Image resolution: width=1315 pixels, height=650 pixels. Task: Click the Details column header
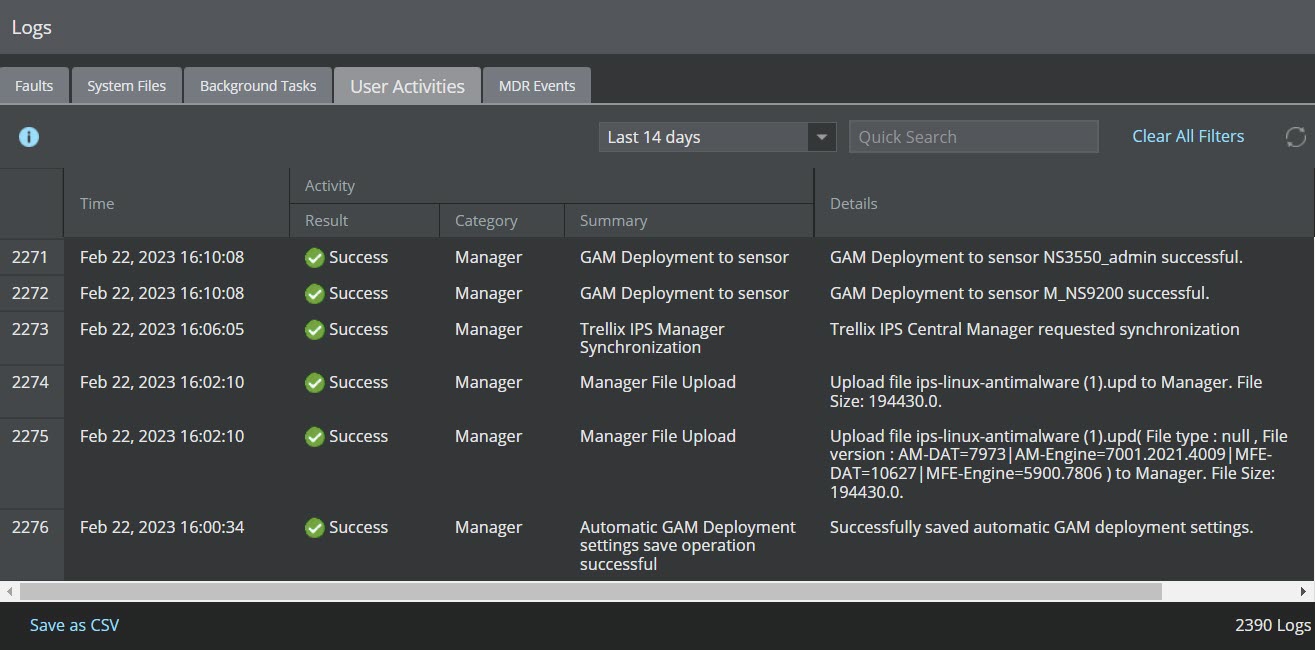click(x=1065, y=203)
